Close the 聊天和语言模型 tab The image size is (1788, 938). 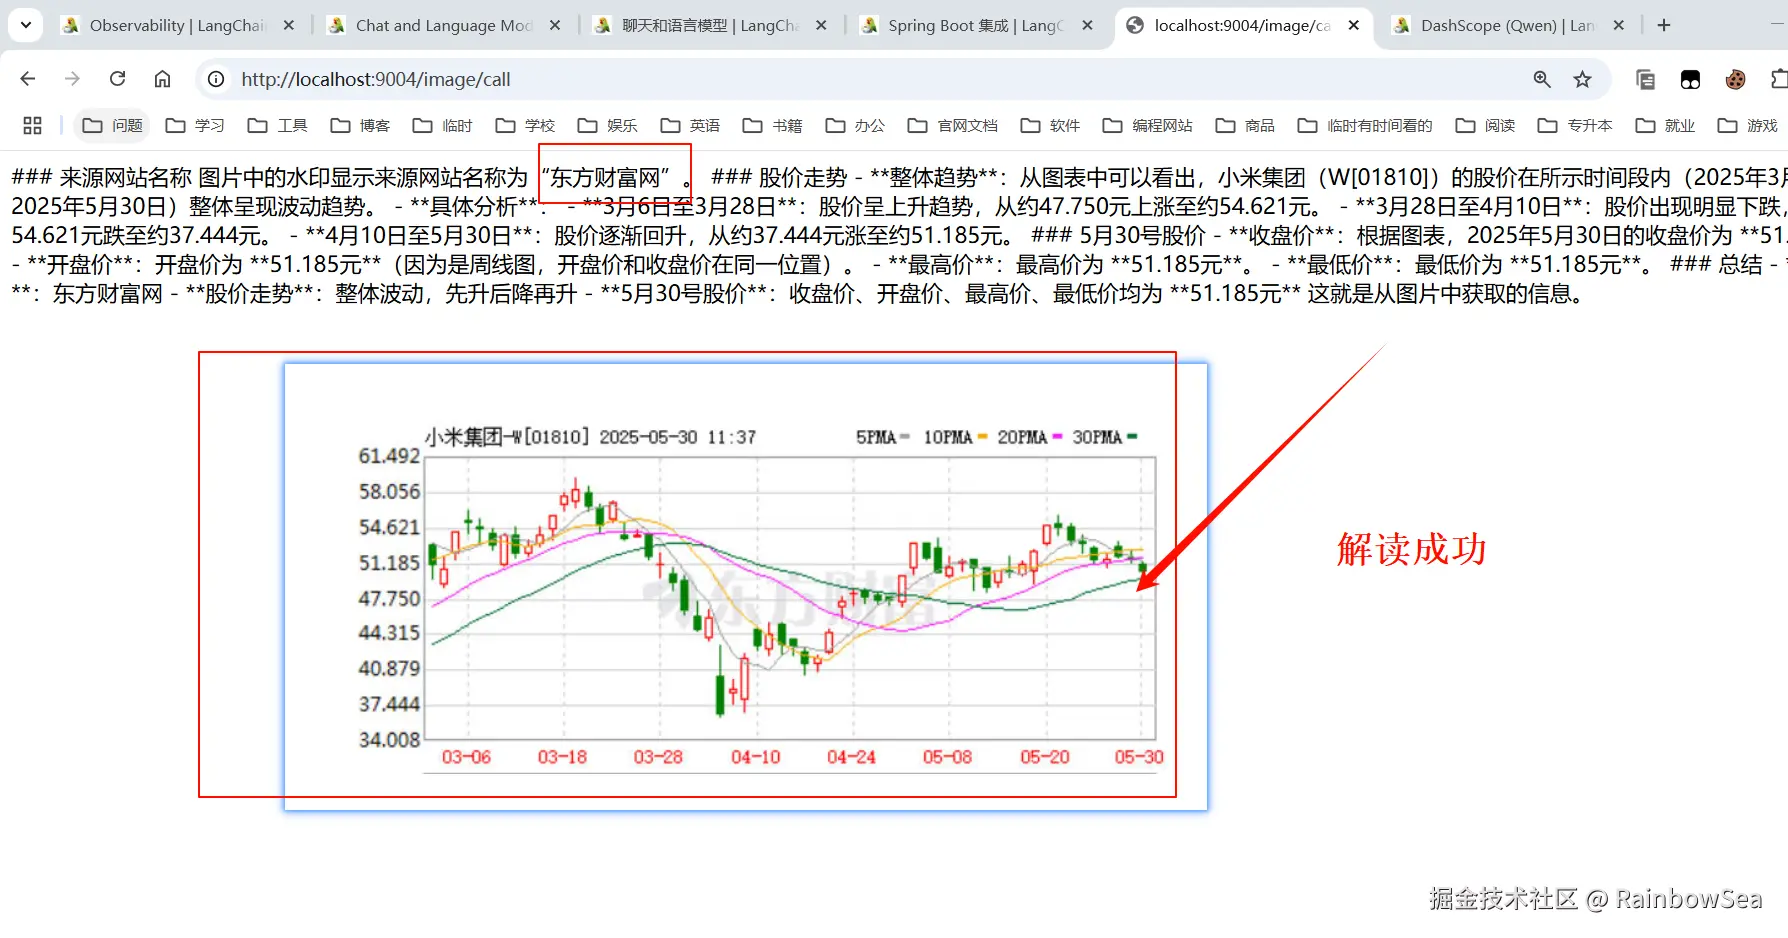pos(821,25)
